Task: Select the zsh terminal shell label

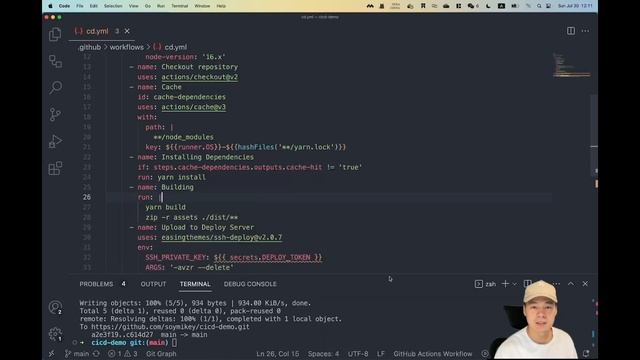Action: click(485, 284)
